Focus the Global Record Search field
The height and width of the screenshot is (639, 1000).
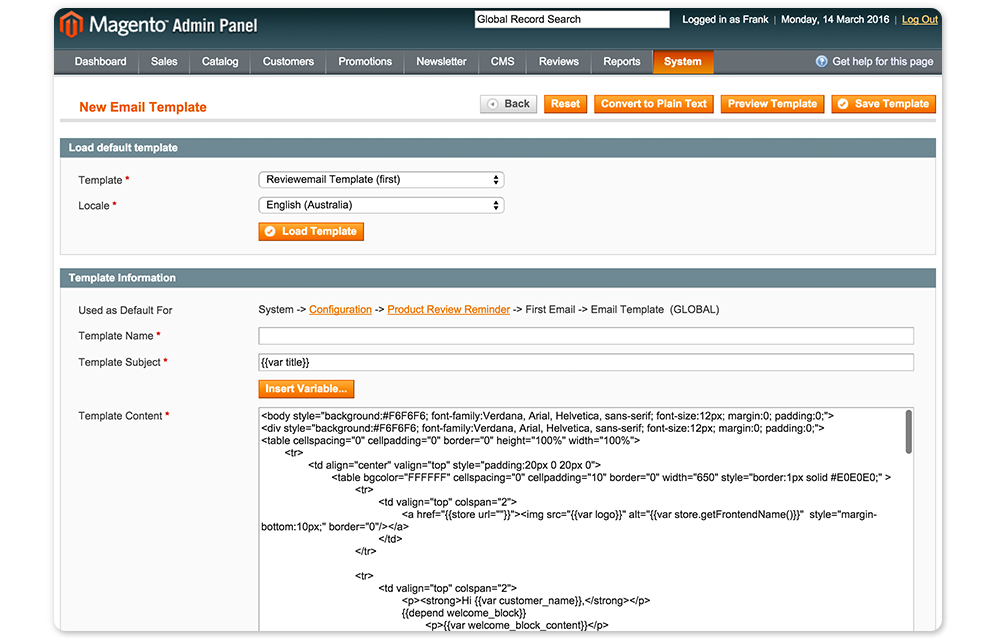coord(572,20)
